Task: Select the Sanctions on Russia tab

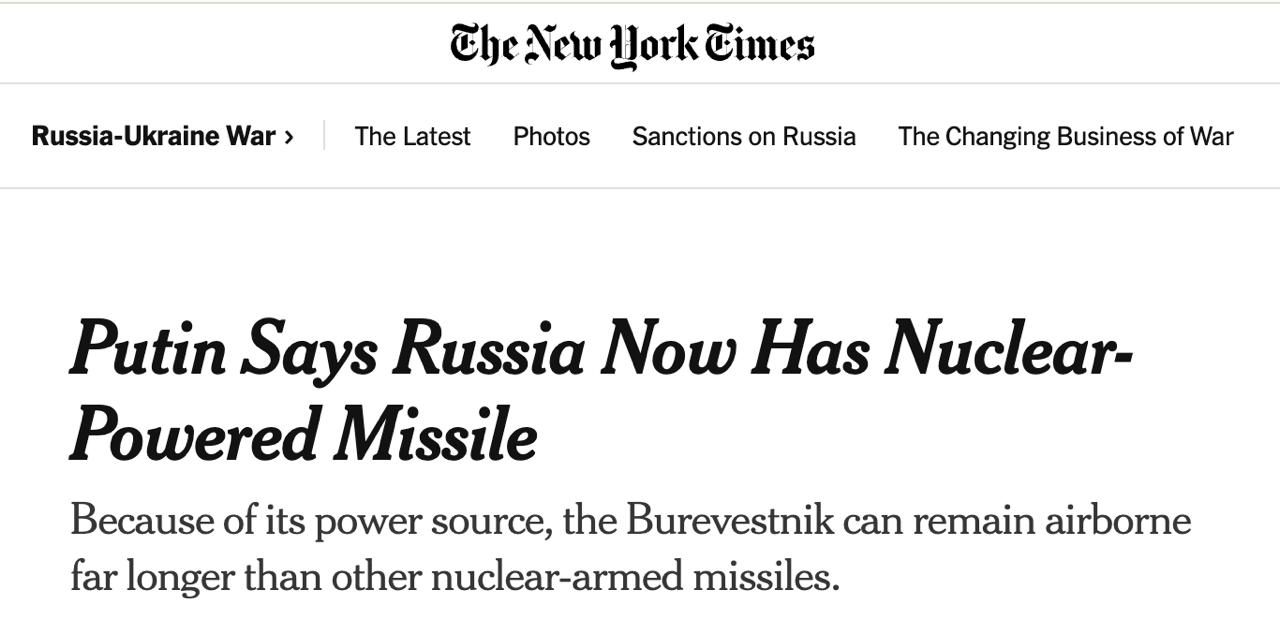Action: (743, 136)
